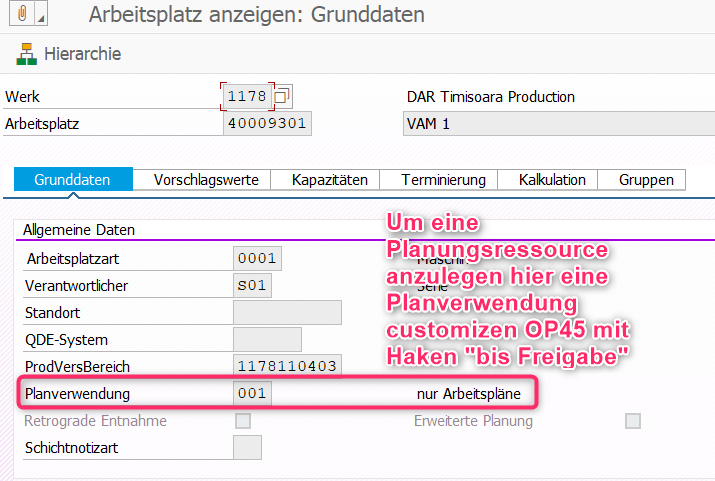The width and height of the screenshot is (715, 481).
Task: Enable the Erweiterte Planung checkbox
Action: point(632,421)
